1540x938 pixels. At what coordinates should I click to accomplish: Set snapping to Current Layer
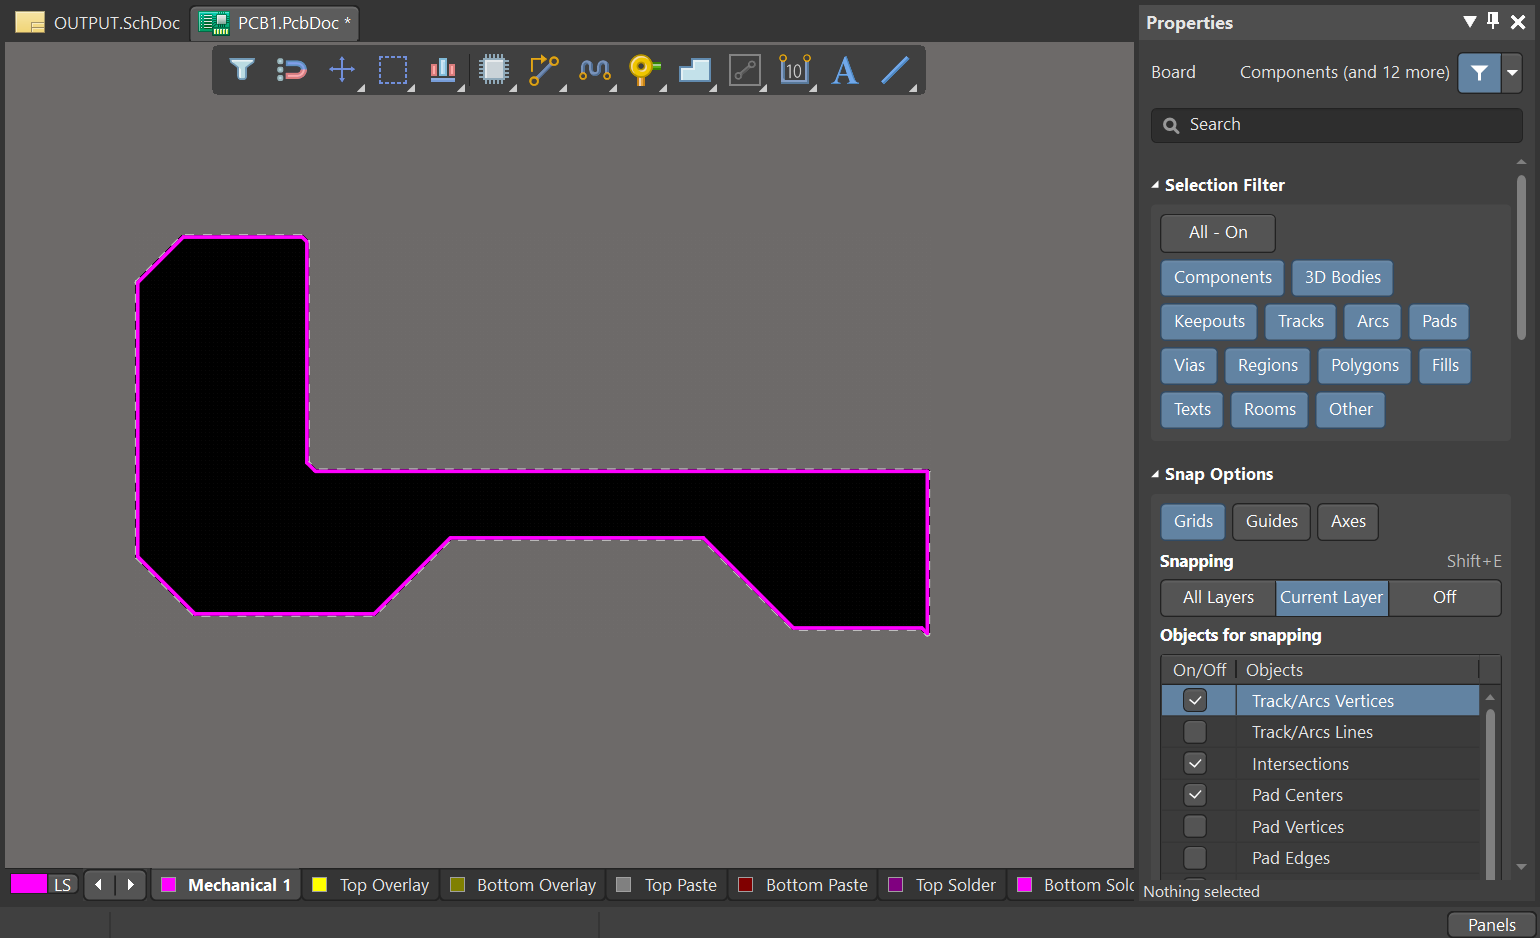click(x=1332, y=598)
